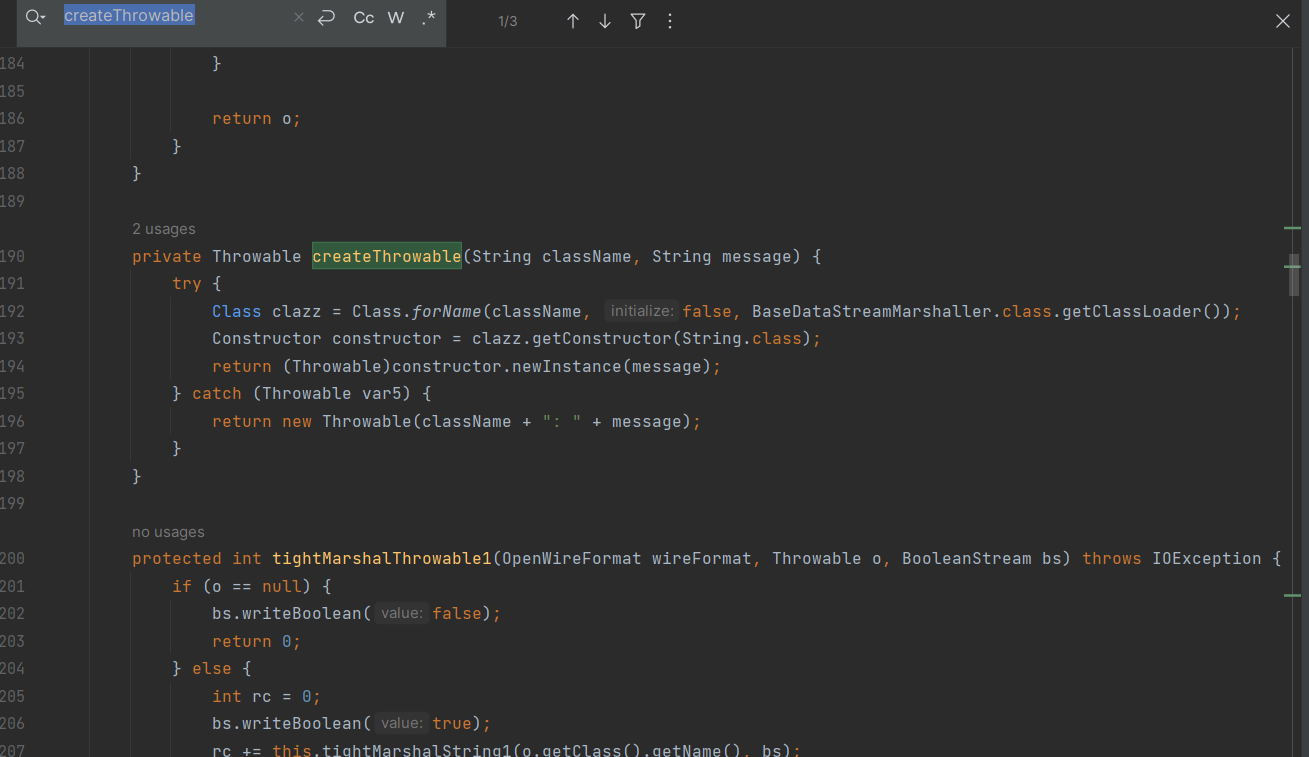Click BaseDataStreamMarshaller class reference
The height and width of the screenshot is (757, 1309).
coord(872,311)
